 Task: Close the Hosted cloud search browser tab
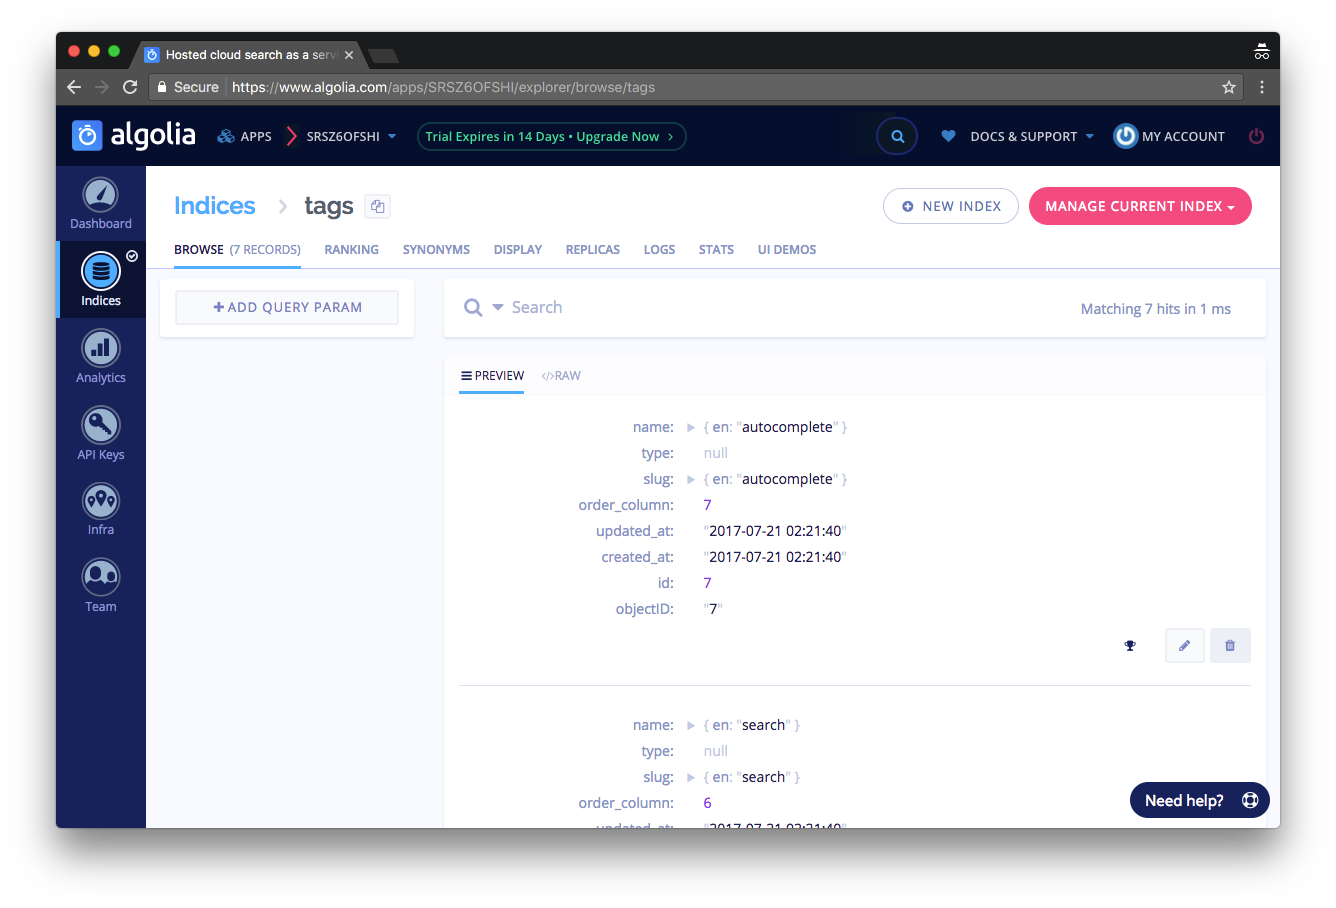click(349, 55)
